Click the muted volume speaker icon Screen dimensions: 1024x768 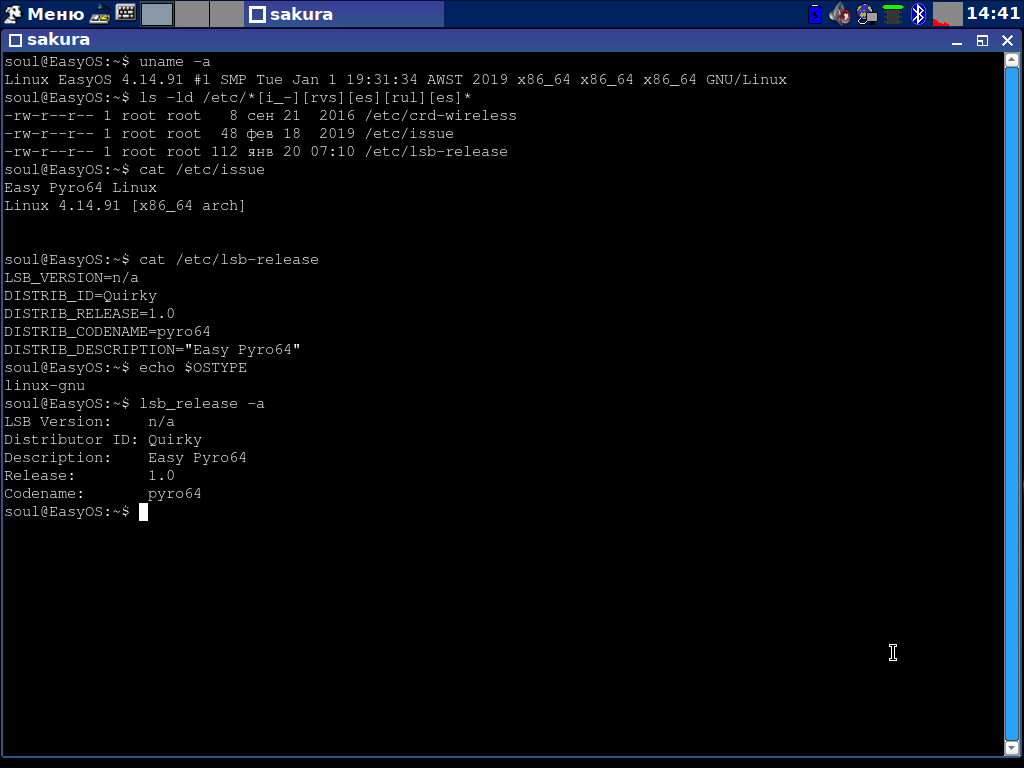click(840, 14)
